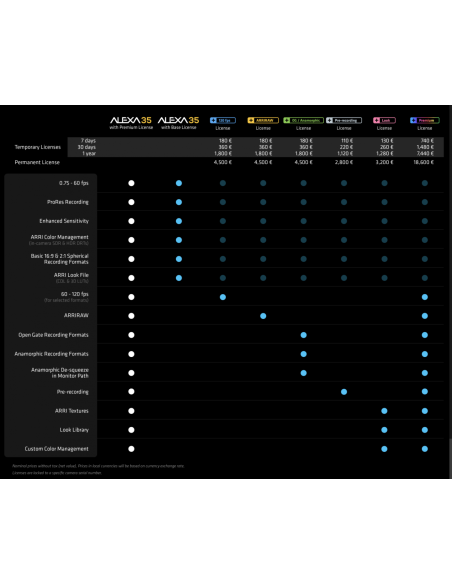The width and height of the screenshot is (452, 584).
Task: Click the Anamorphic Recording Formats label
Action: 51,354
